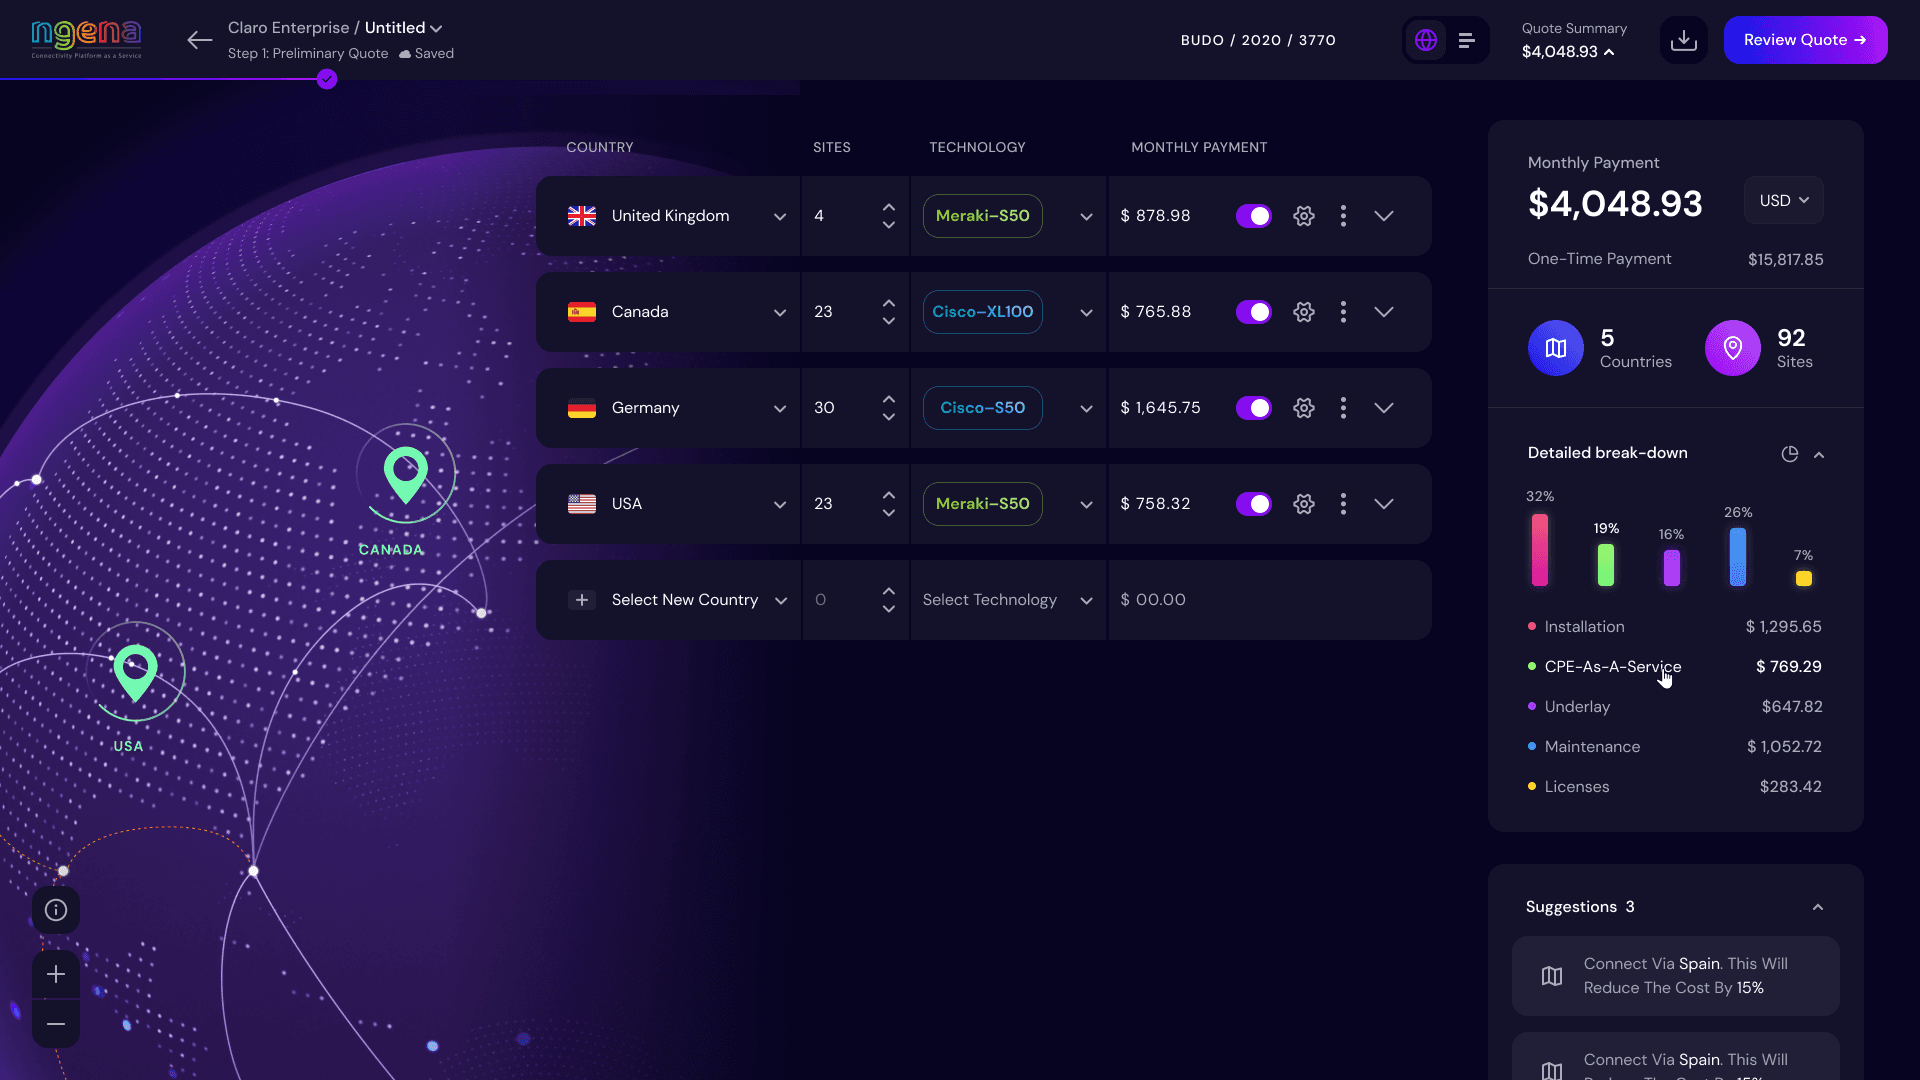Select the first Connect Via Spain suggestion
Screen dimensions: 1920x1080
click(1676, 976)
